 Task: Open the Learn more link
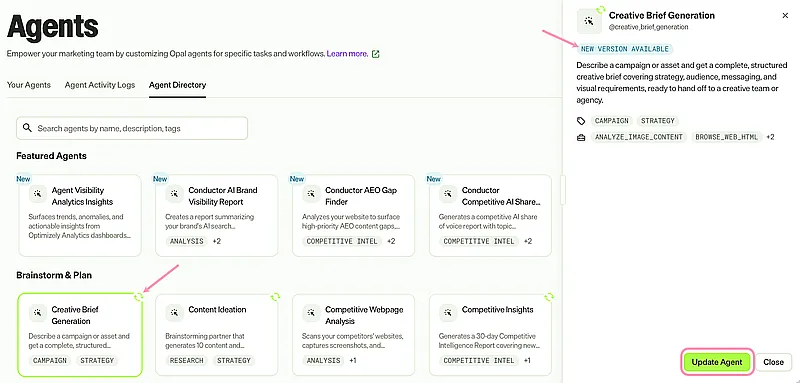tap(347, 54)
